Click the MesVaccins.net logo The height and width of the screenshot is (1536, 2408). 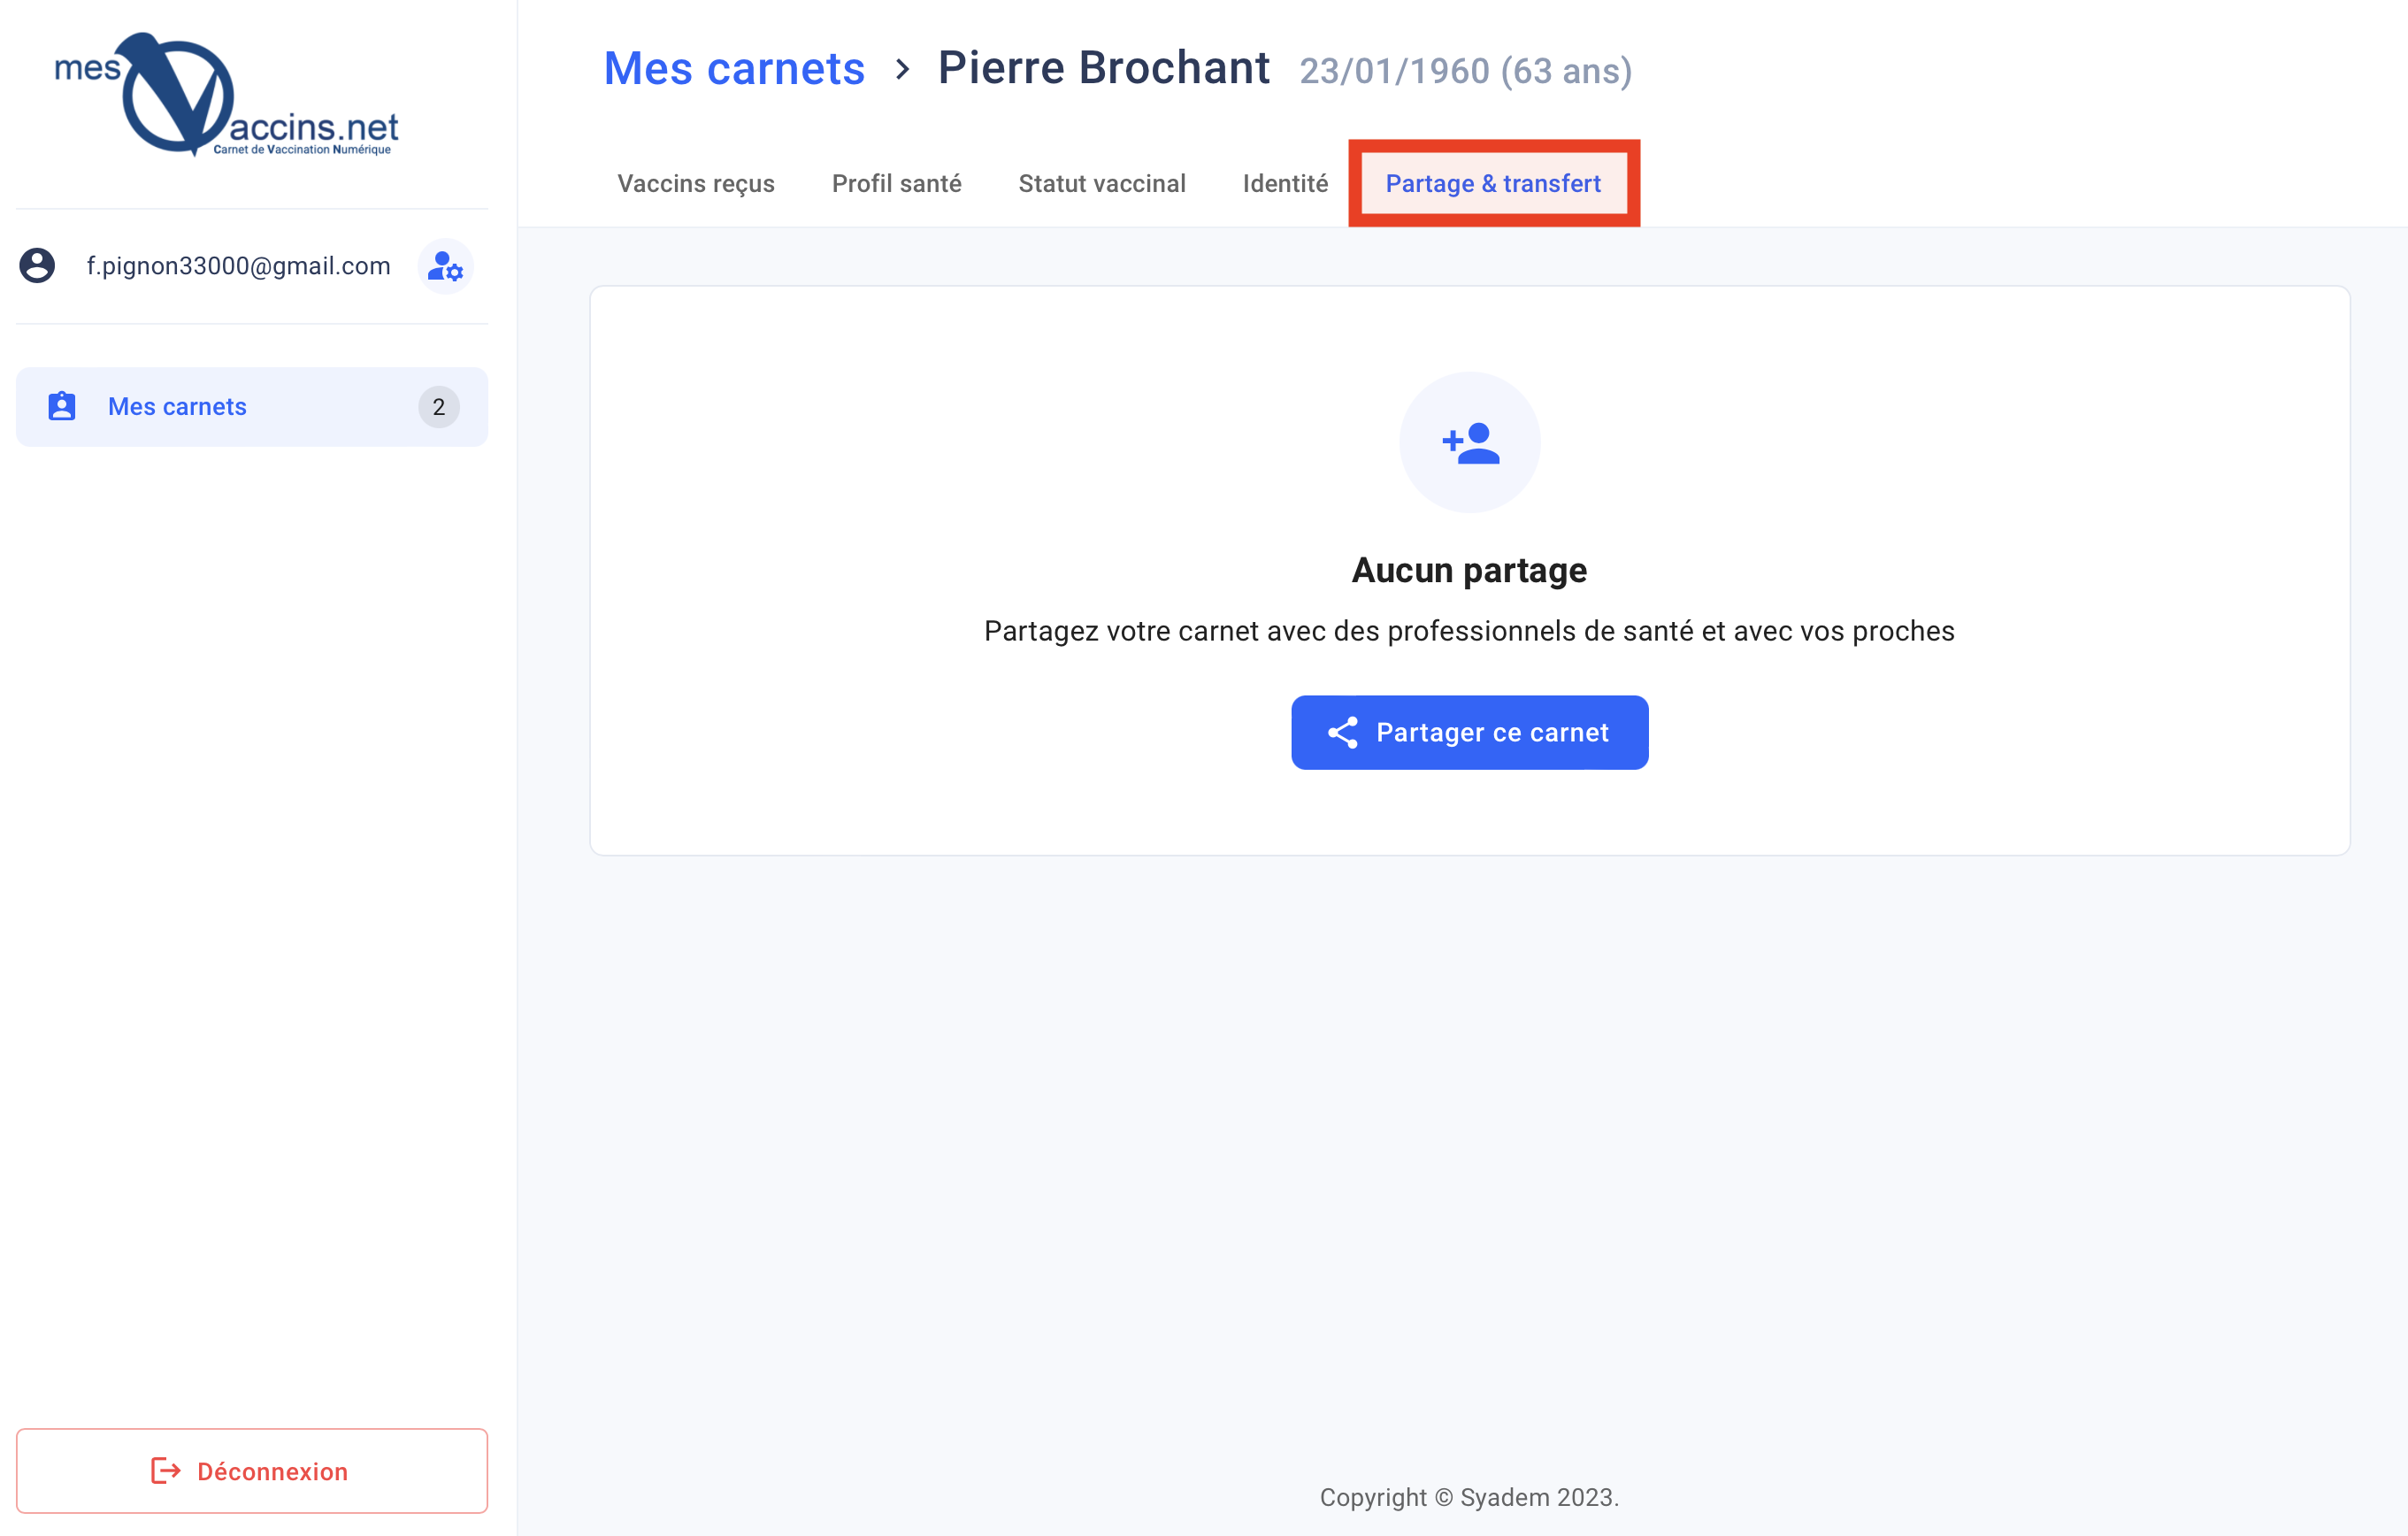click(227, 94)
